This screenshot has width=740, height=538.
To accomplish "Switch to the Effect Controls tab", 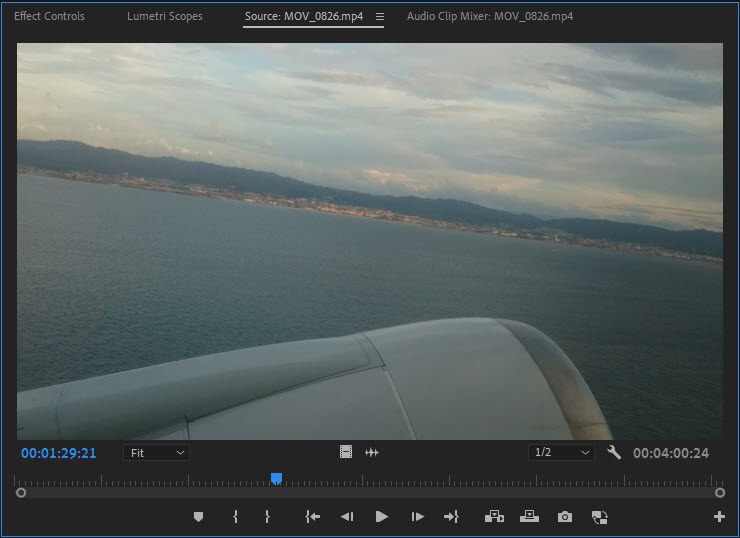I will coord(49,17).
